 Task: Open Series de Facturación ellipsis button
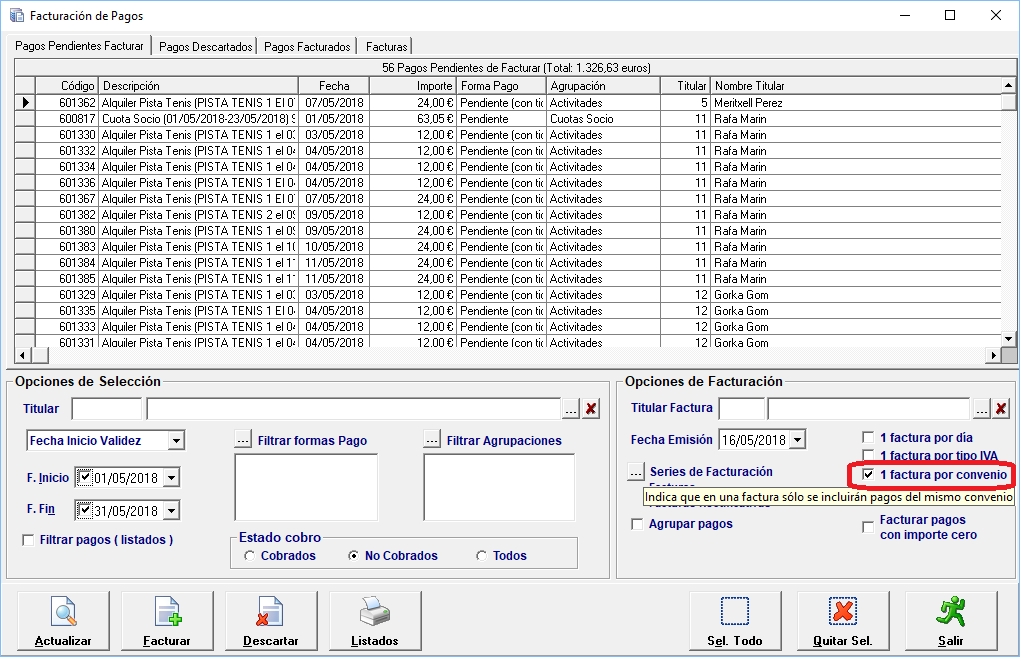click(x=636, y=471)
